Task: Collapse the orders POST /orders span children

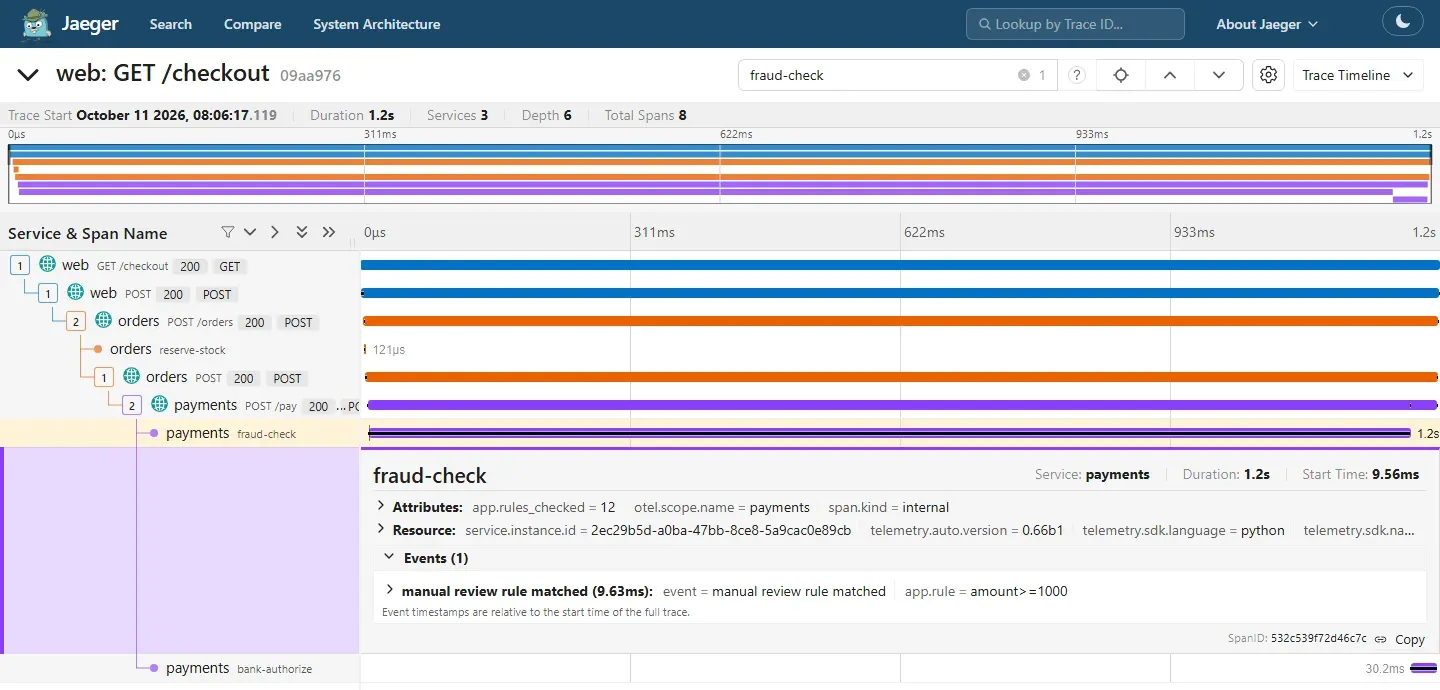Action: (76, 321)
